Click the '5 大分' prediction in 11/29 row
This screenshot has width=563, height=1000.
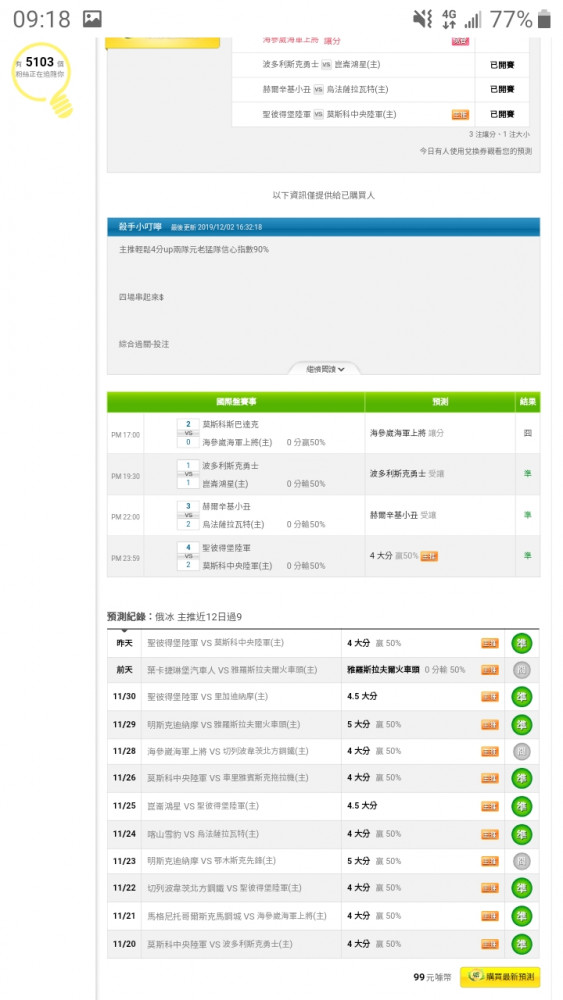click(358, 724)
